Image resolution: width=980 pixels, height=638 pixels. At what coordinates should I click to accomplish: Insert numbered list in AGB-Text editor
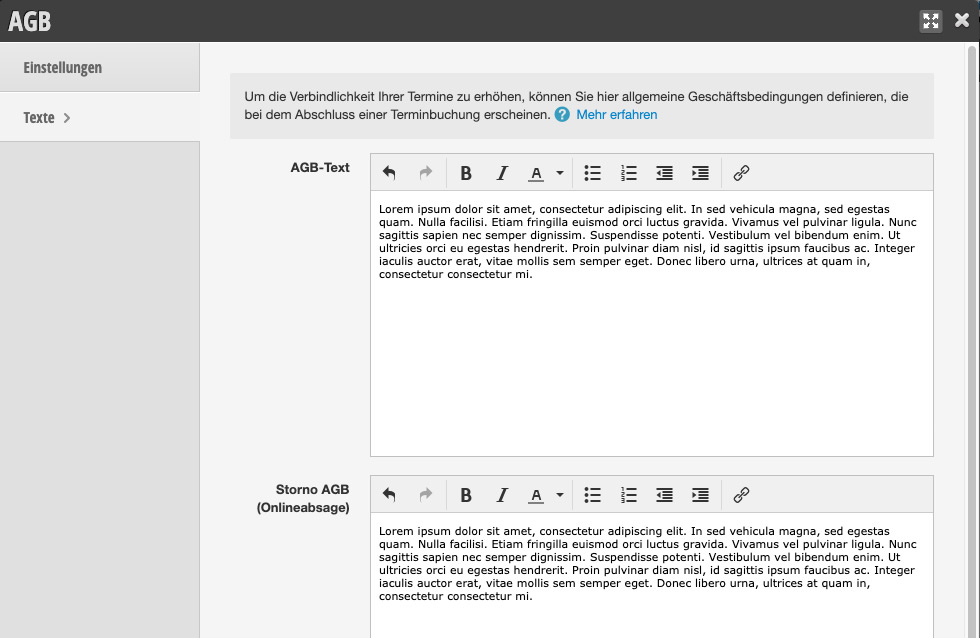[629, 173]
